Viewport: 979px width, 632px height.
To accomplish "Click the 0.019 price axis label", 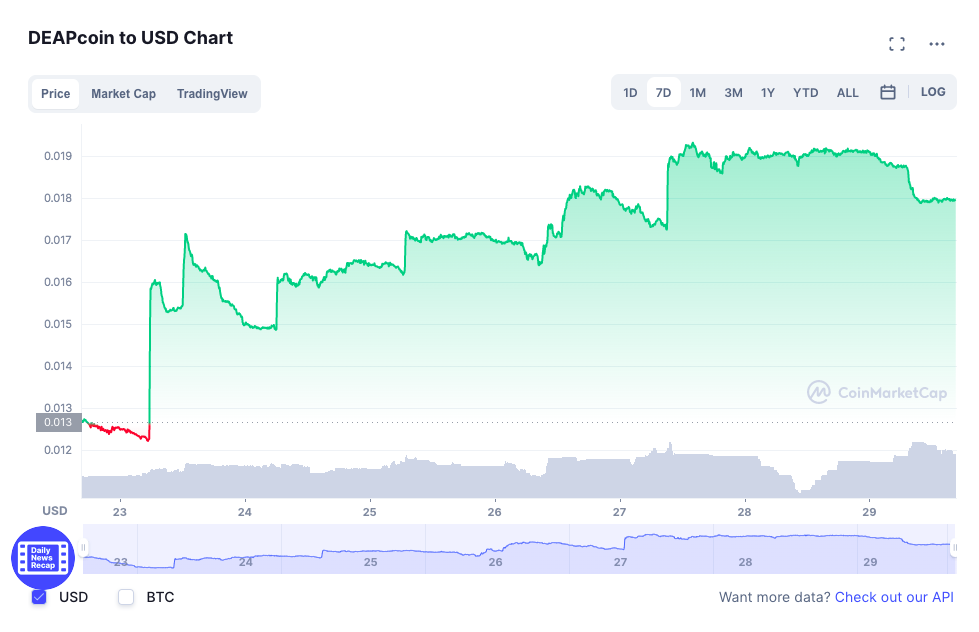I will pyautogui.click(x=58, y=156).
